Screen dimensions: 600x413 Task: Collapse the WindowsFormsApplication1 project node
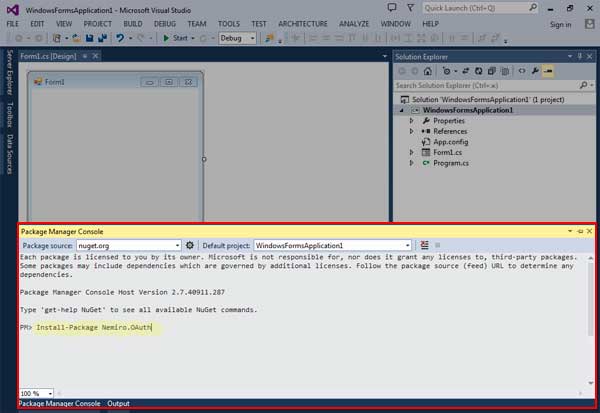click(401, 110)
